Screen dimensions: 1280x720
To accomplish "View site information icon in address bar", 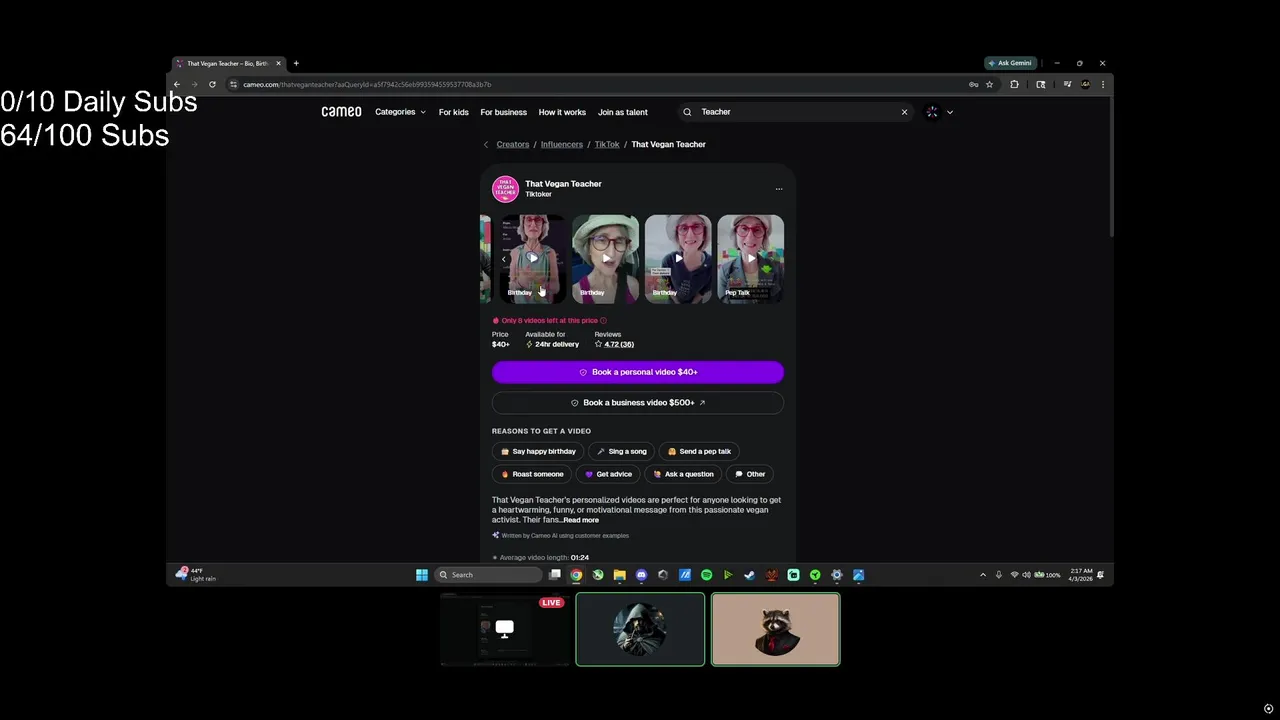I will (x=233, y=84).
